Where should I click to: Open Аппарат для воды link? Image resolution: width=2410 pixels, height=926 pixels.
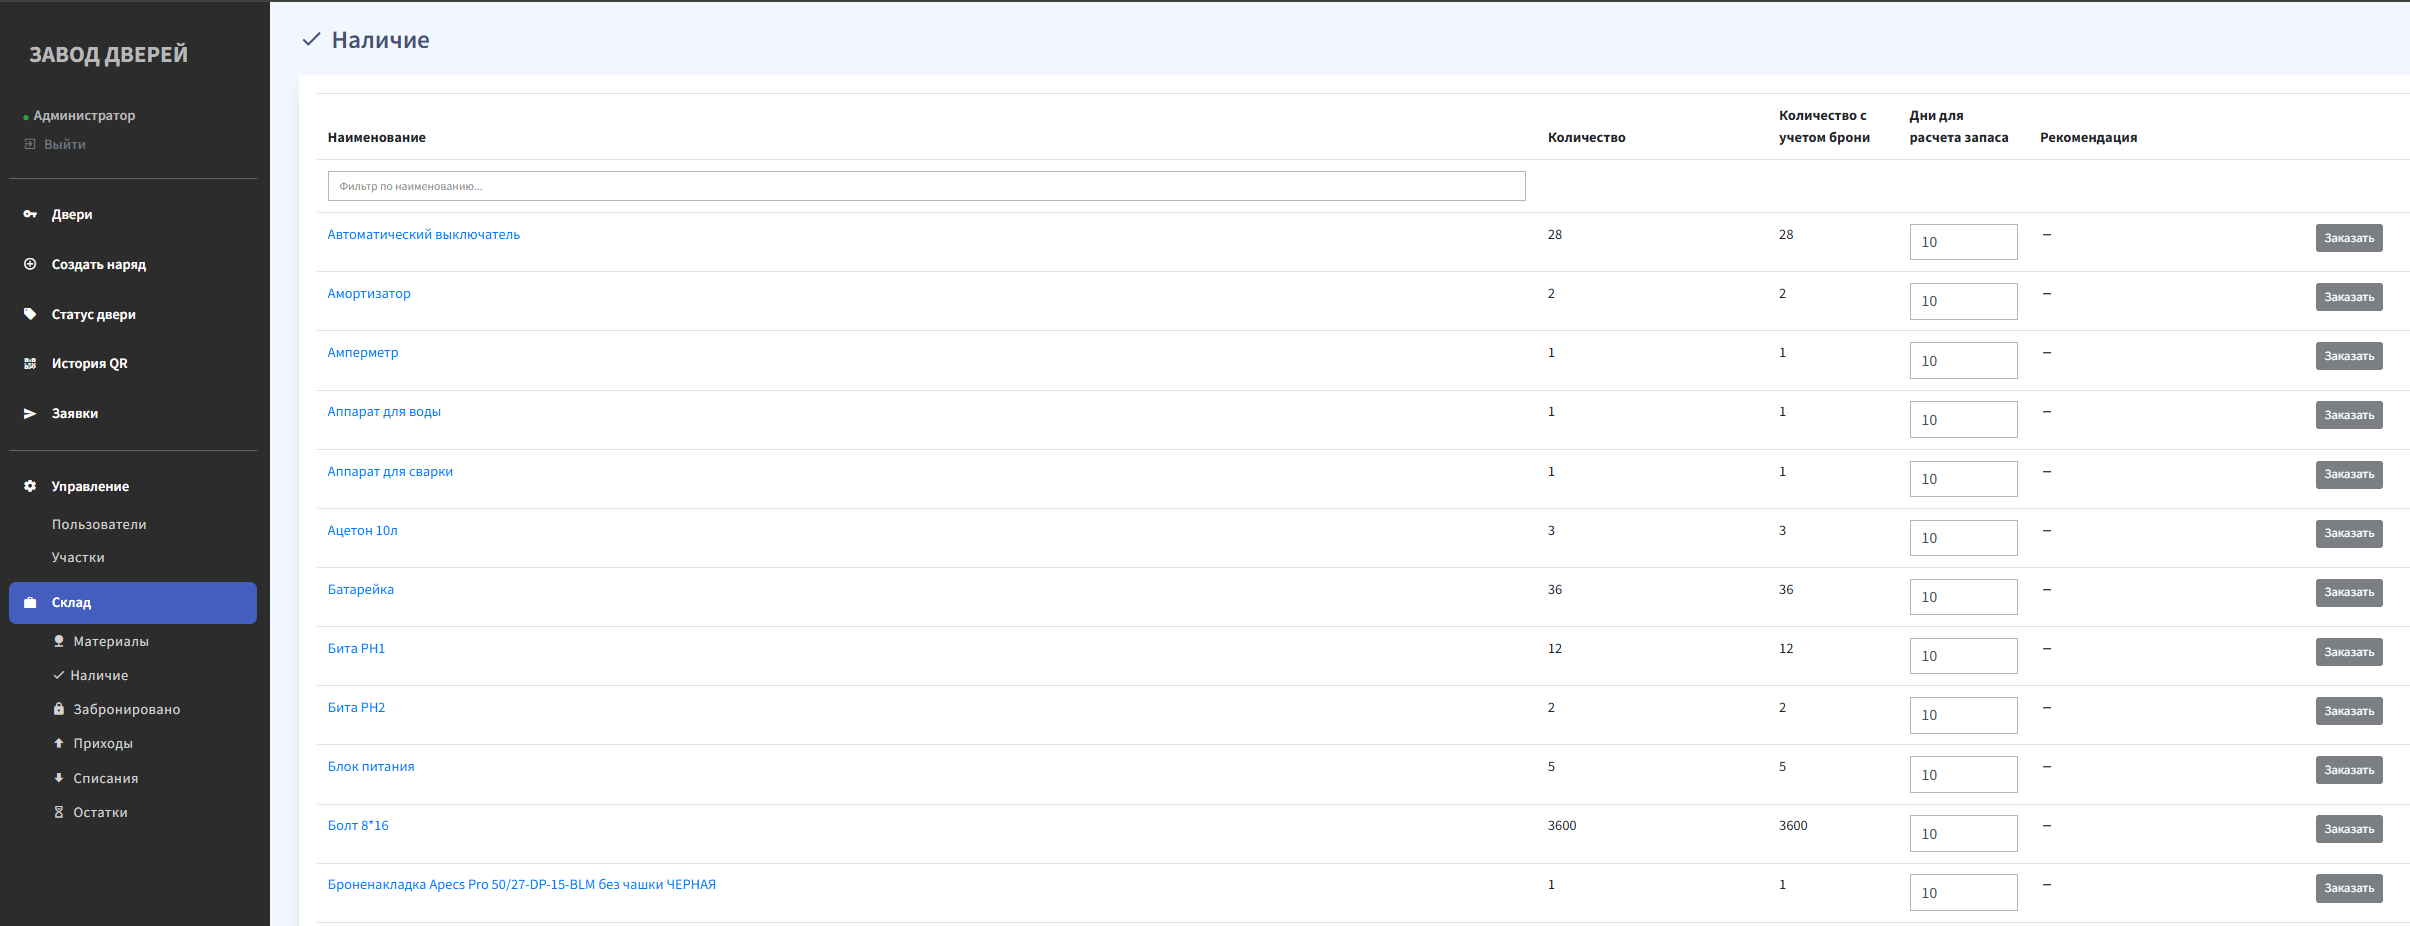(384, 411)
